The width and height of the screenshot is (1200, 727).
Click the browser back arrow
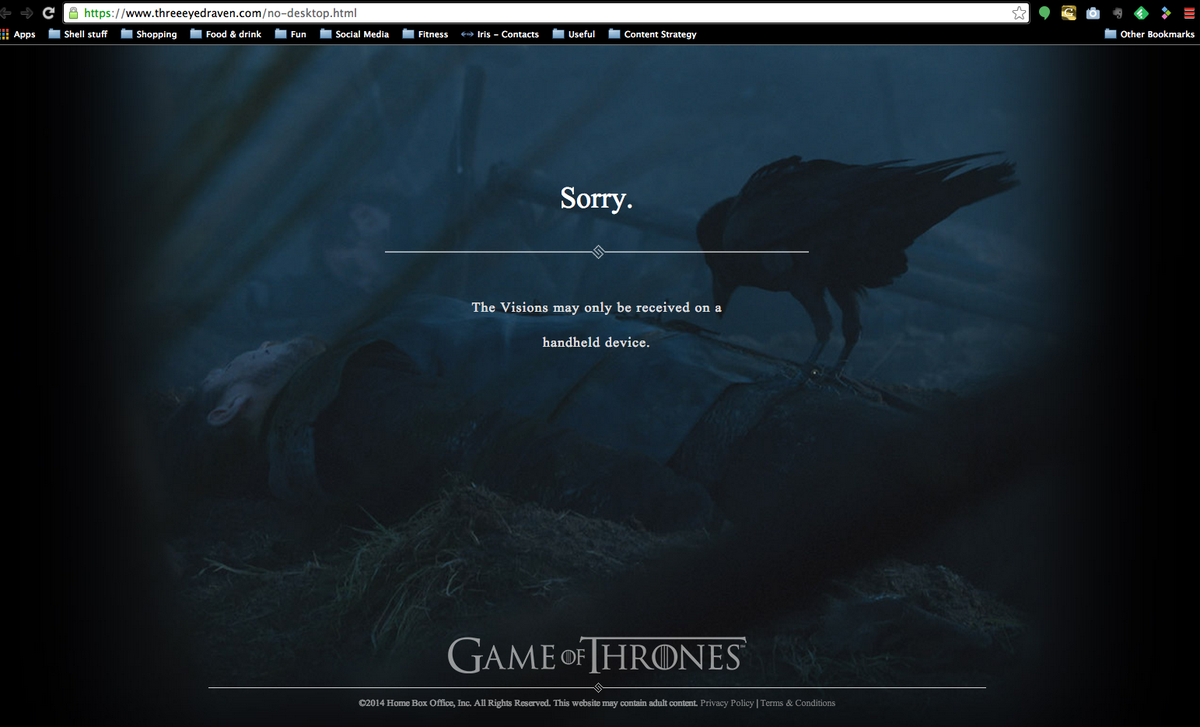tap(5, 13)
